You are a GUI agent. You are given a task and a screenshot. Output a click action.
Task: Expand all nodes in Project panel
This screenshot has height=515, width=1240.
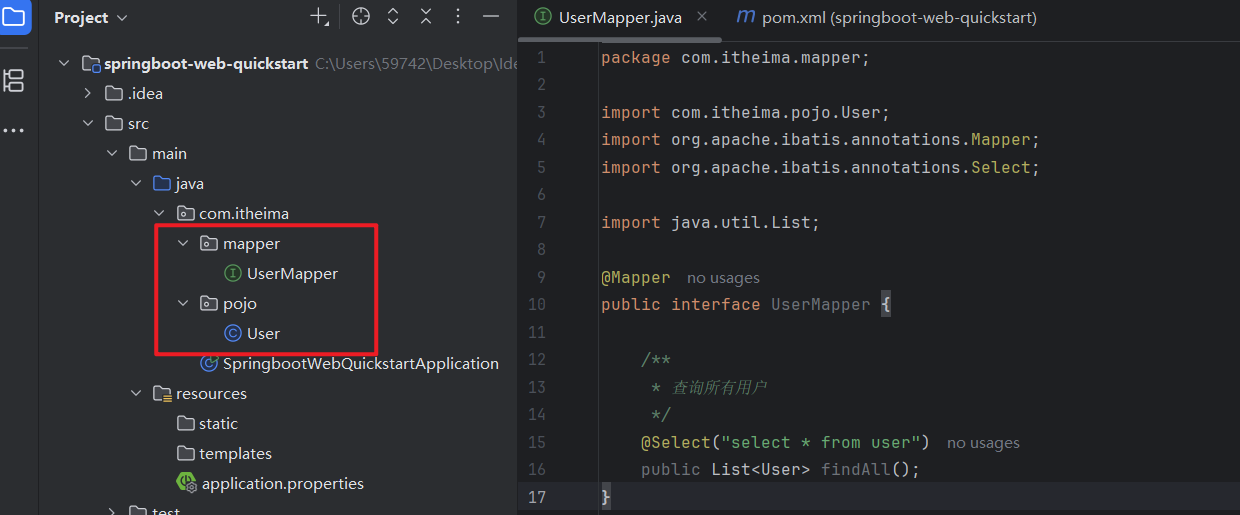(x=393, y=17)
